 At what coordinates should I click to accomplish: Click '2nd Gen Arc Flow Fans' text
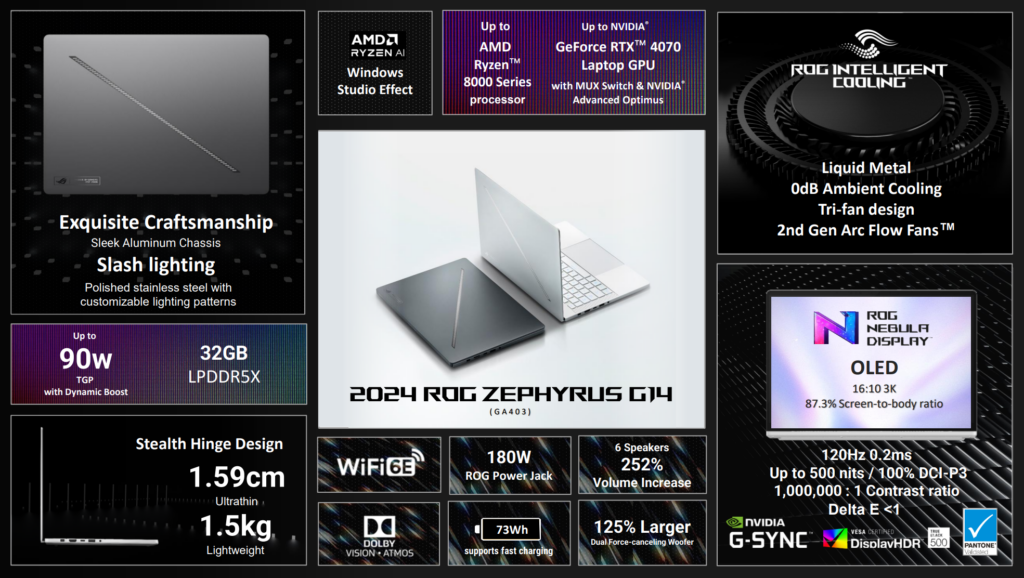coord(866,230)
